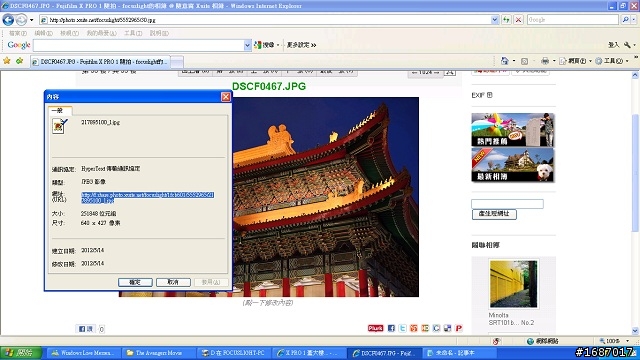Viewport: 640px width, 360px height.
Task: Click the Google Toolbar search input
Action: (x=138, y=45)
